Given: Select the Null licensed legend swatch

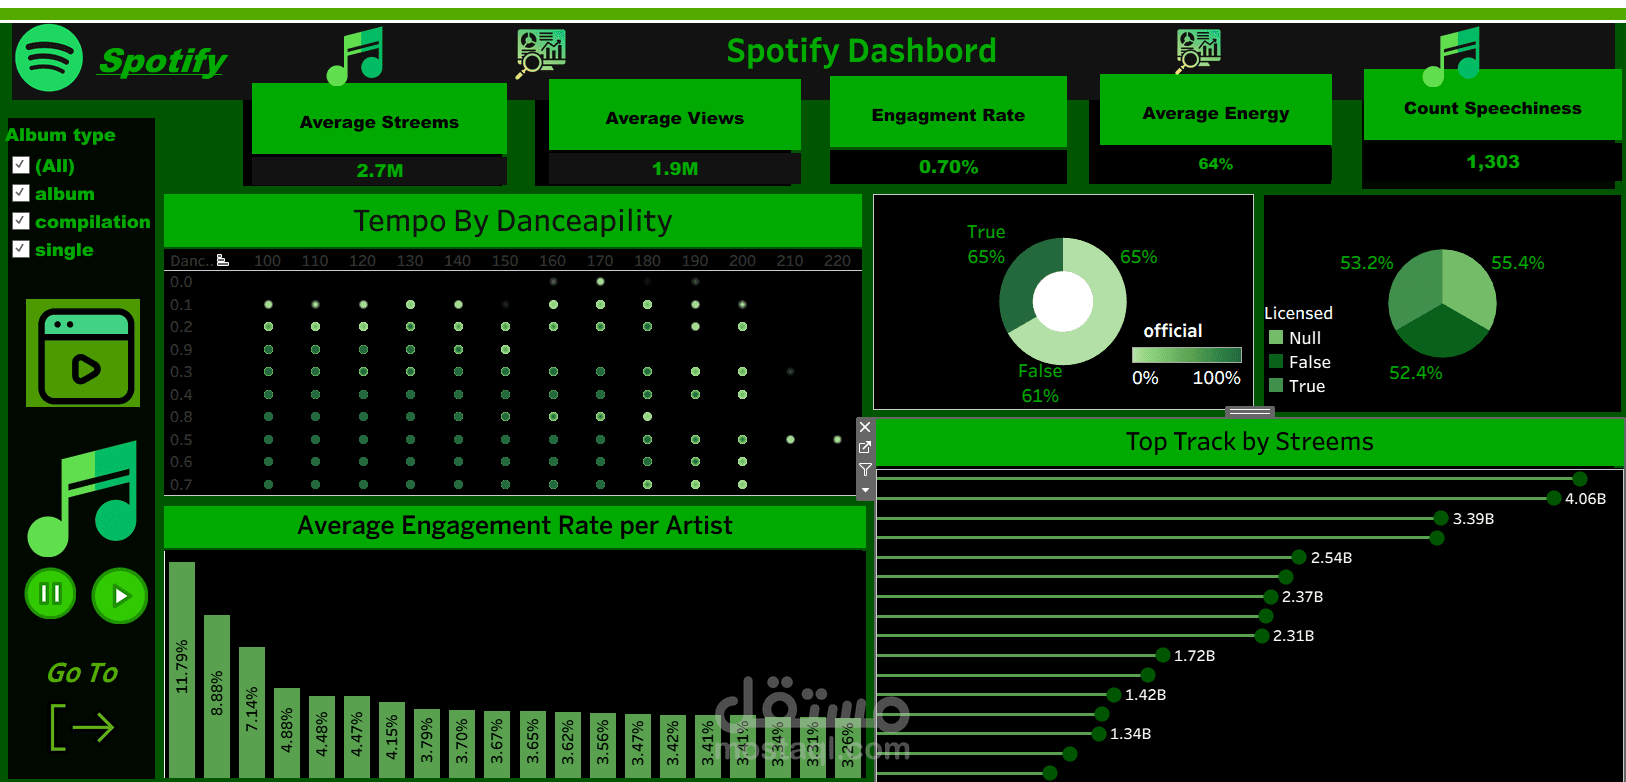Looking at the screenshot, I should [x=1276, y=337].
